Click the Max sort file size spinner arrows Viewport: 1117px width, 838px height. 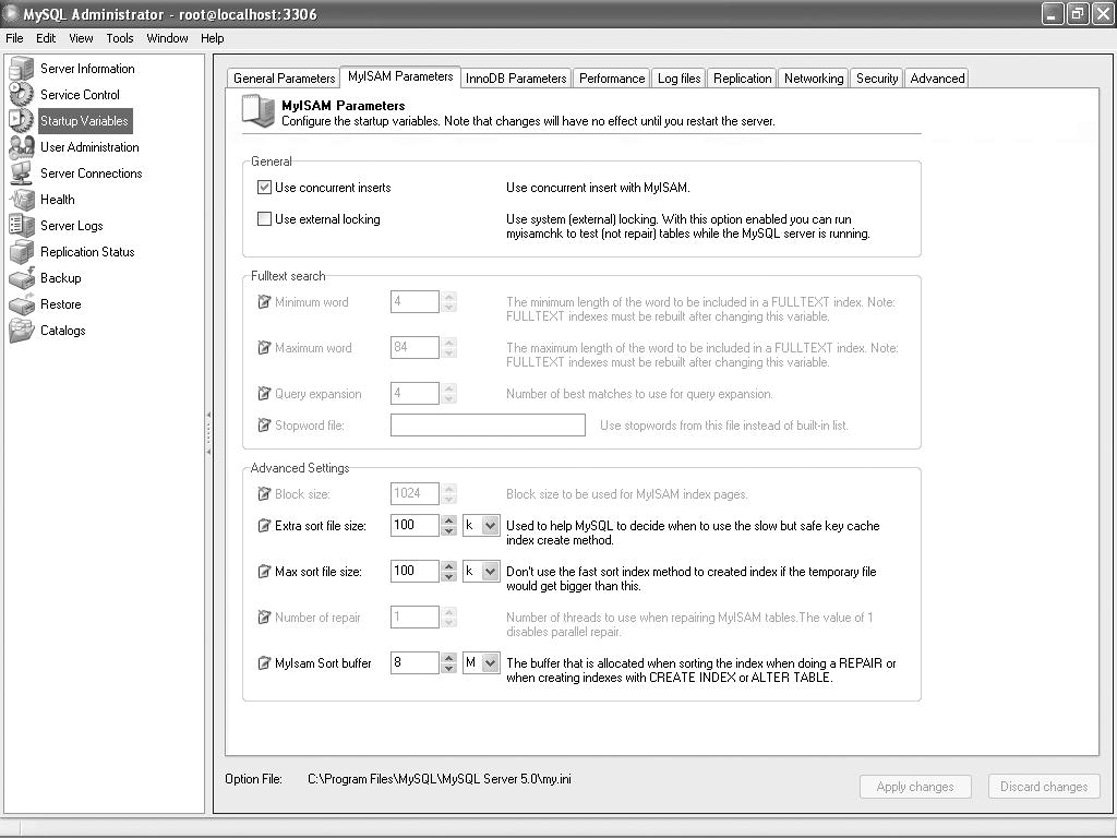pyautogui.click(x=449, y=571)
